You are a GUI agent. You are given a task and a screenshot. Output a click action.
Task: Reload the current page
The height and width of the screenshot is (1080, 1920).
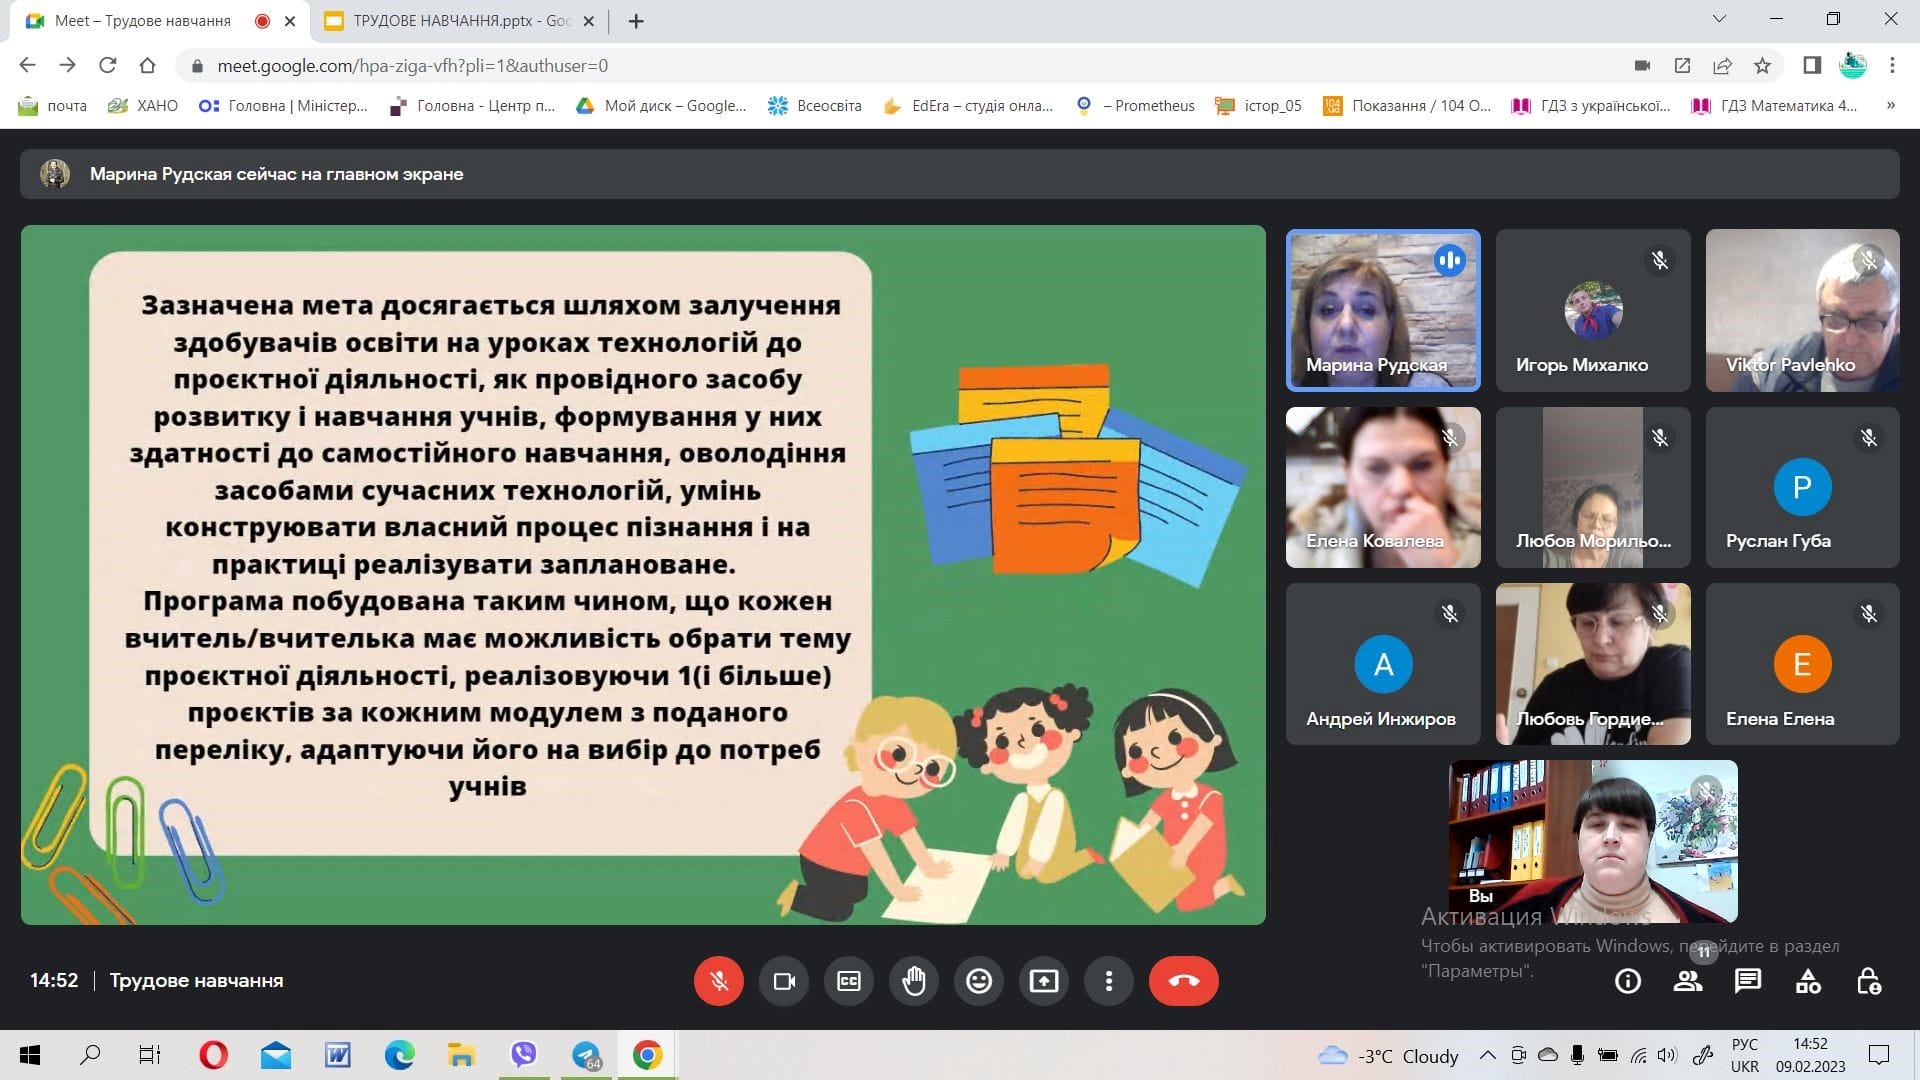tap(107, 65)
